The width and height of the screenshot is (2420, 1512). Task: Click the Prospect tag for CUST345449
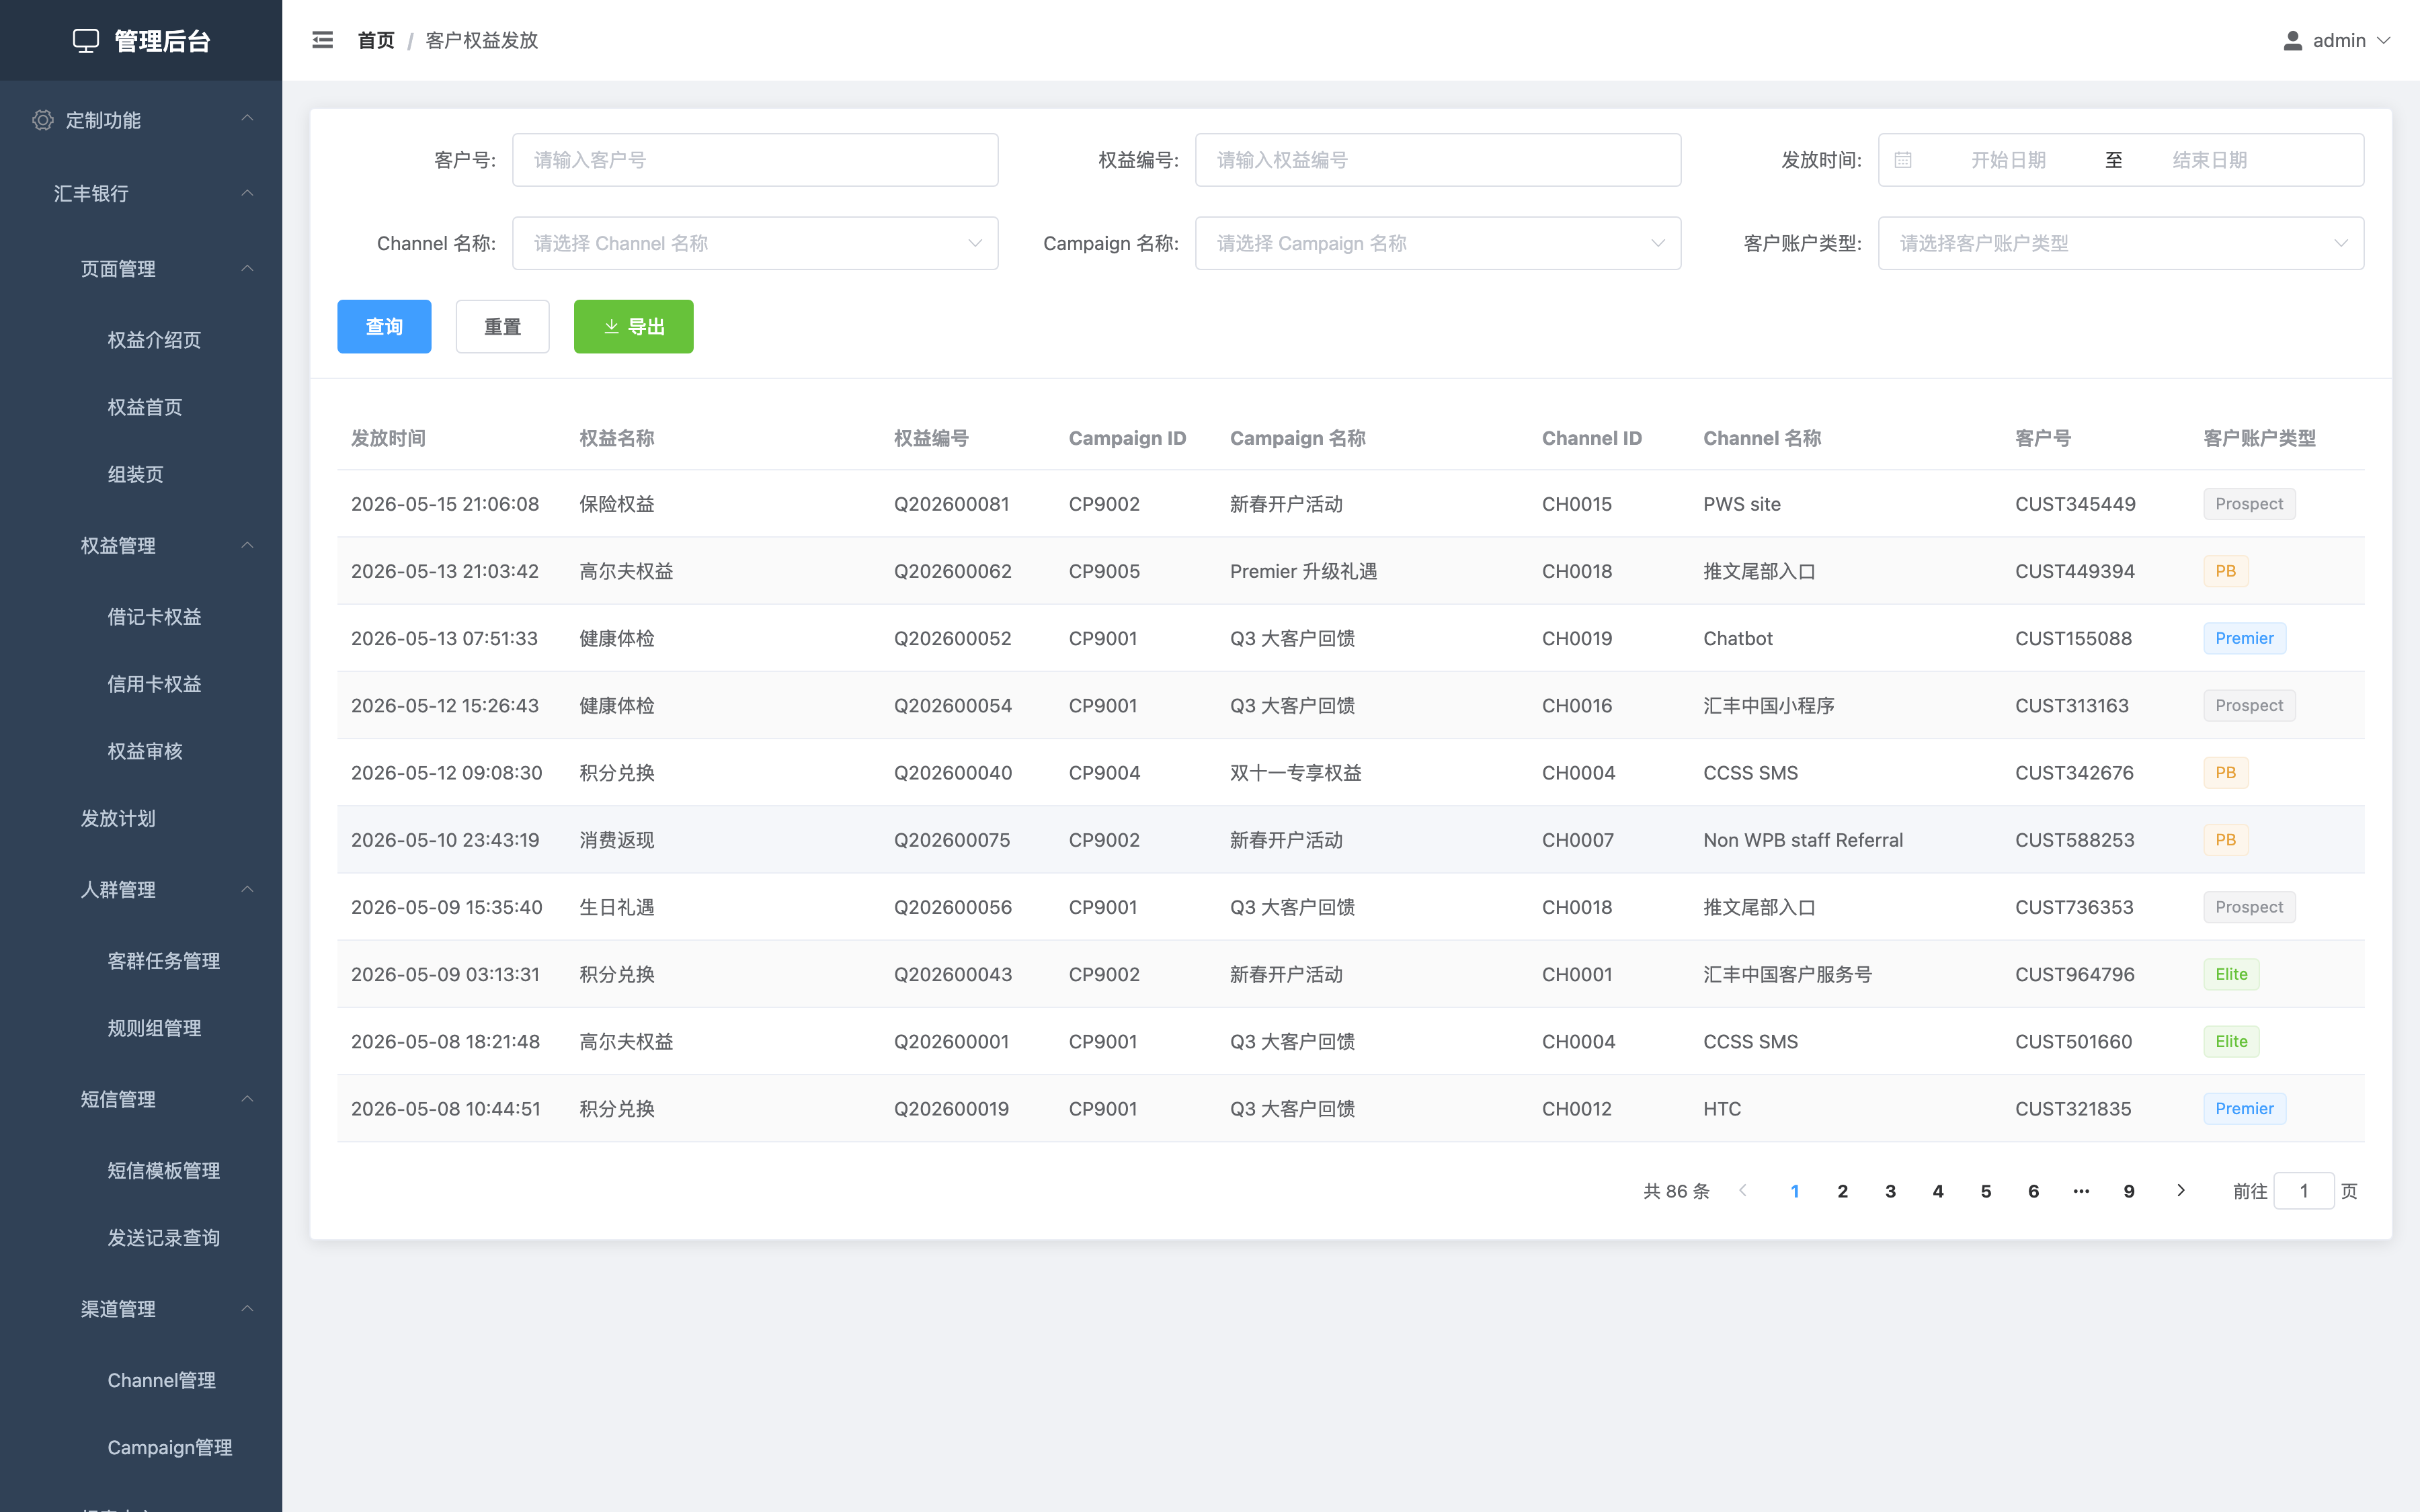[2249, 504]
